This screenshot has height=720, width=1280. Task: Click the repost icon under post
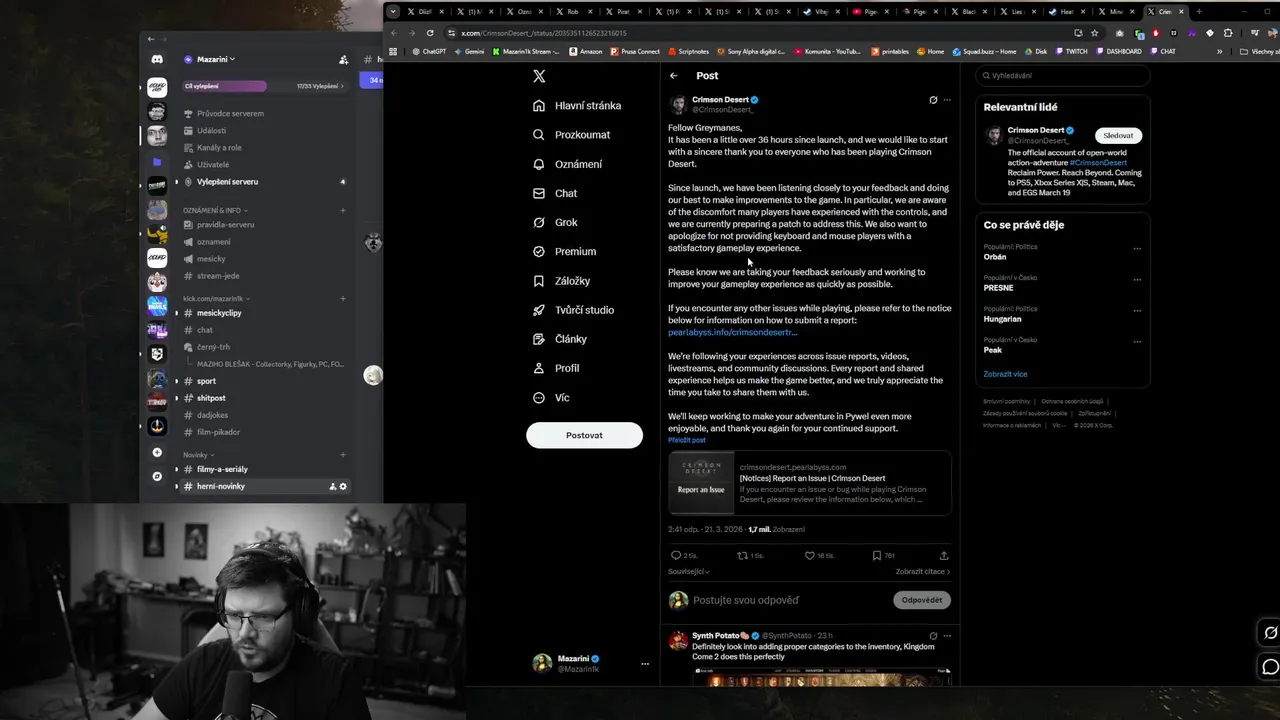coord(743,555)
